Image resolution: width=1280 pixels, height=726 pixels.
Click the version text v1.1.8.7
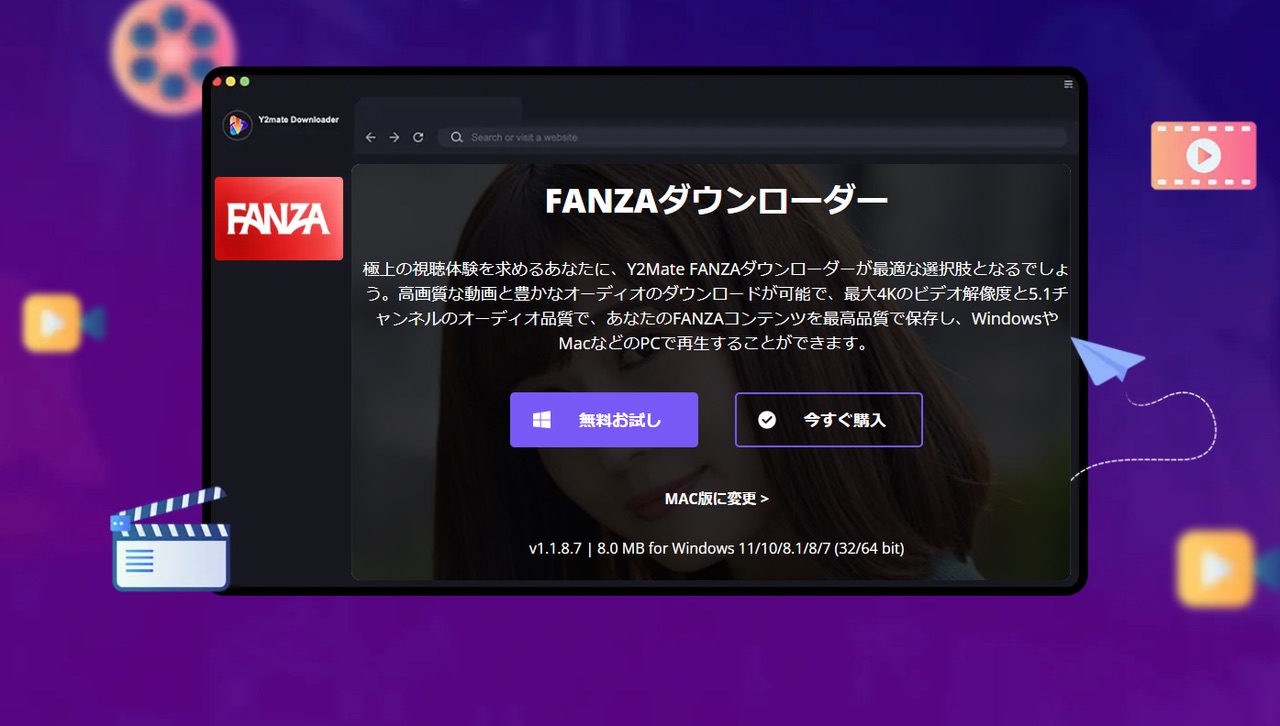(x=556, y=548)
